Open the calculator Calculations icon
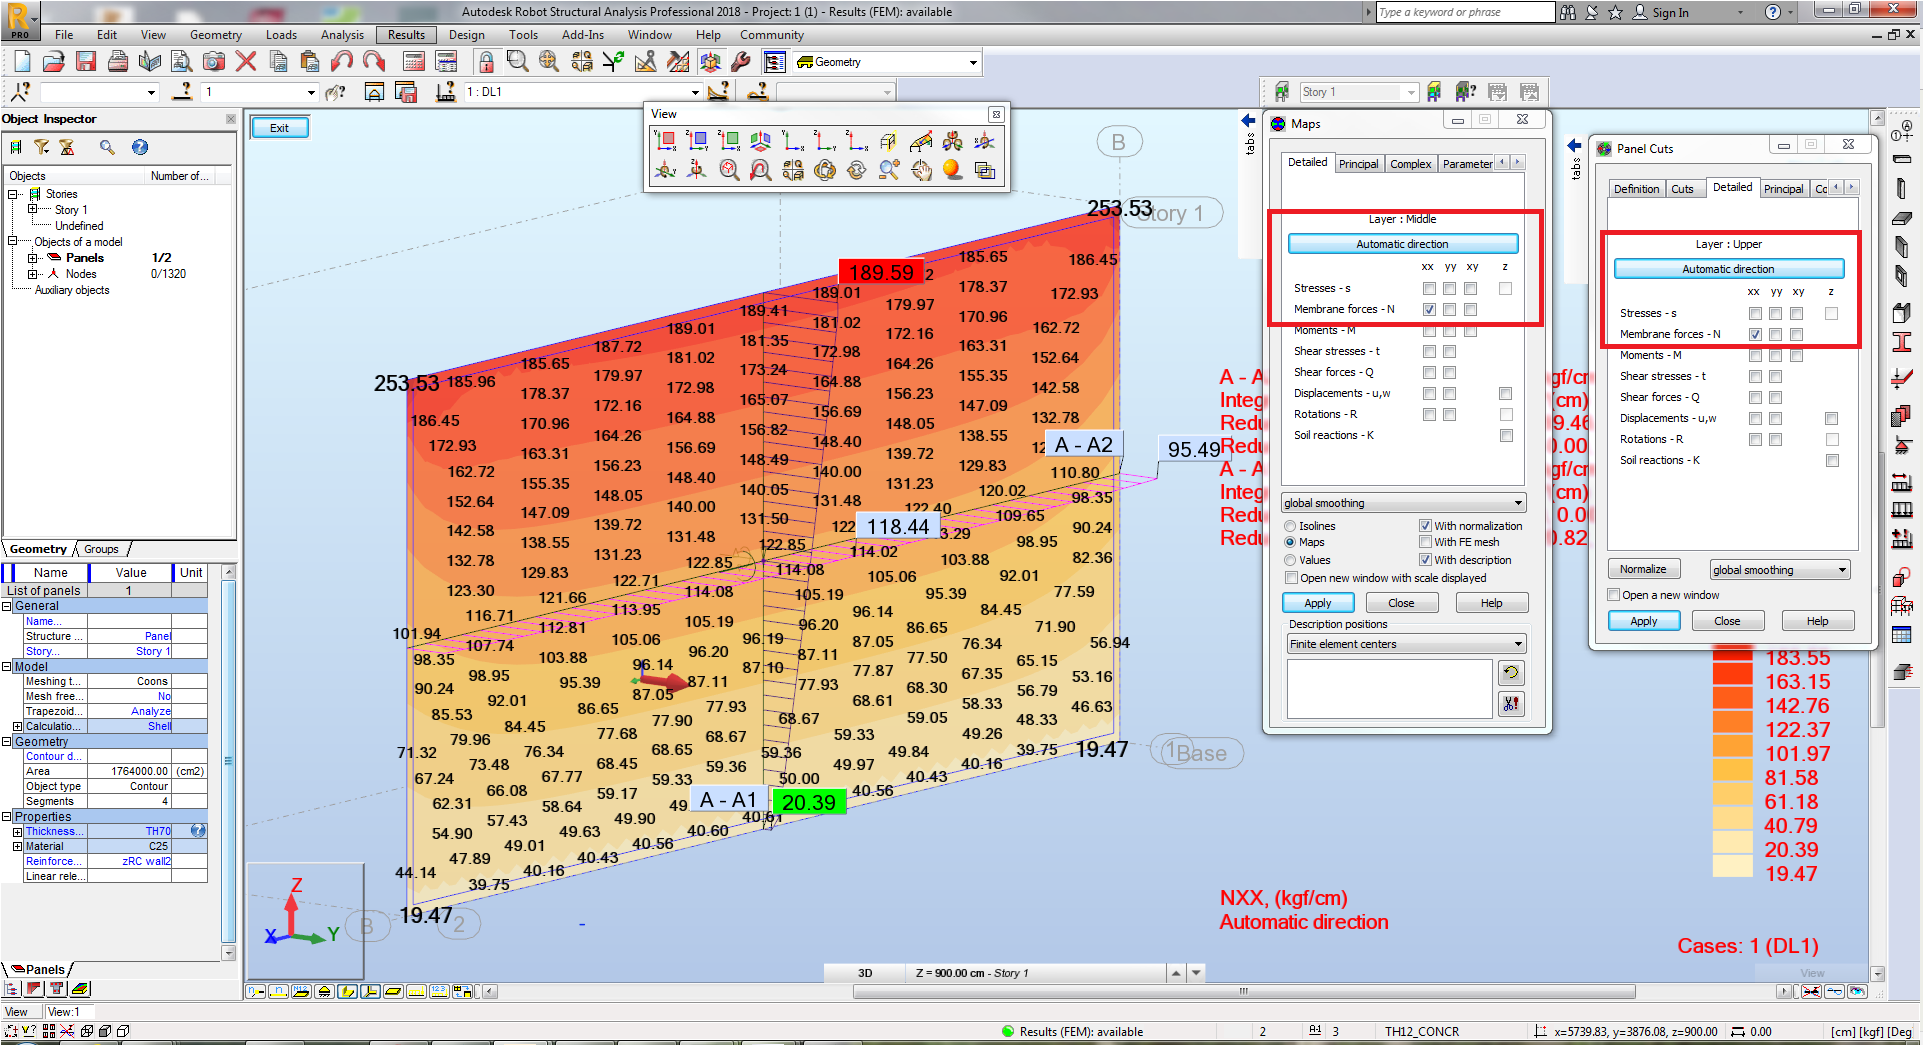Image resolution: width=1924 pixels, height=1046 pixels. tap(414, 62)
